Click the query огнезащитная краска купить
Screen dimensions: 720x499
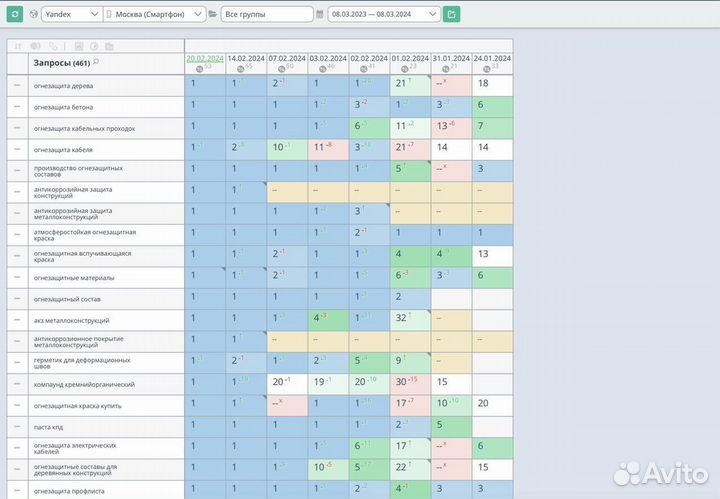click(78, 405)
